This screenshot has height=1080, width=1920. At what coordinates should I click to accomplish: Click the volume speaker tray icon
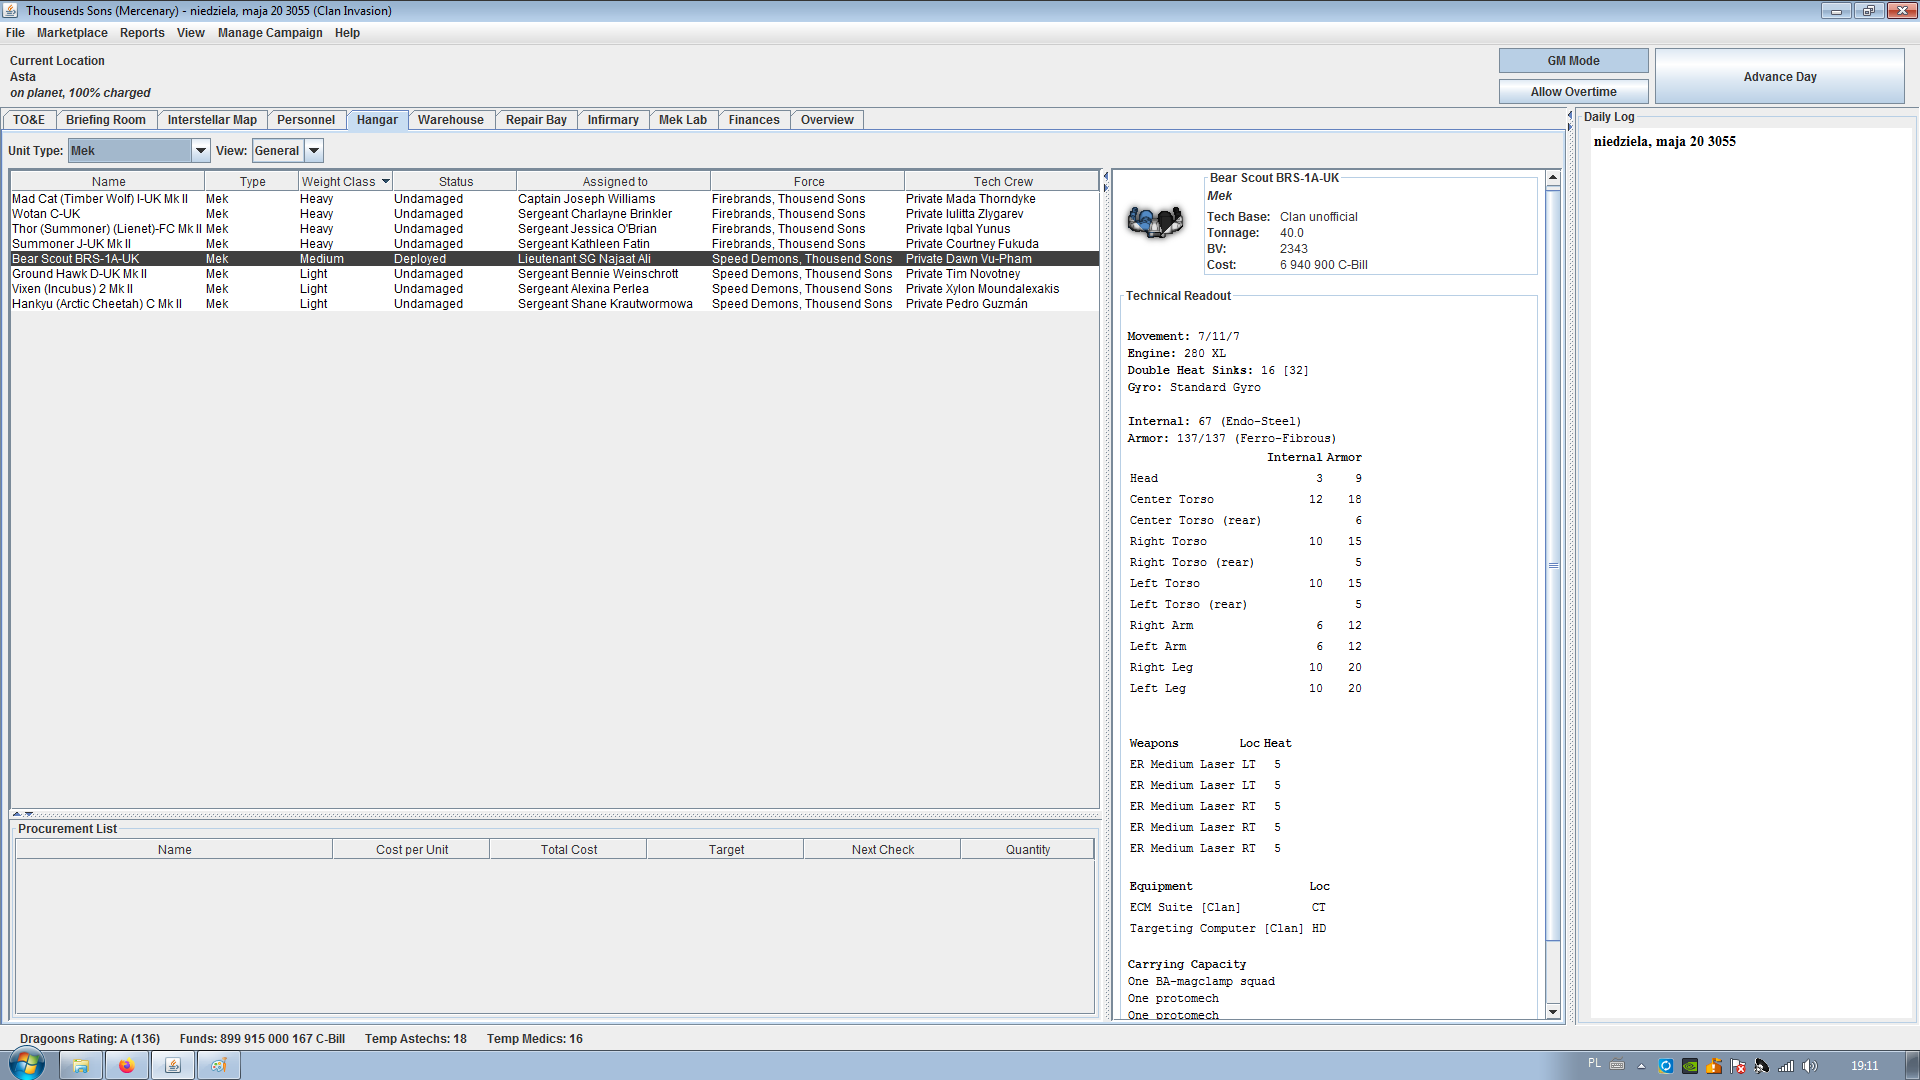(1809, 1066)
